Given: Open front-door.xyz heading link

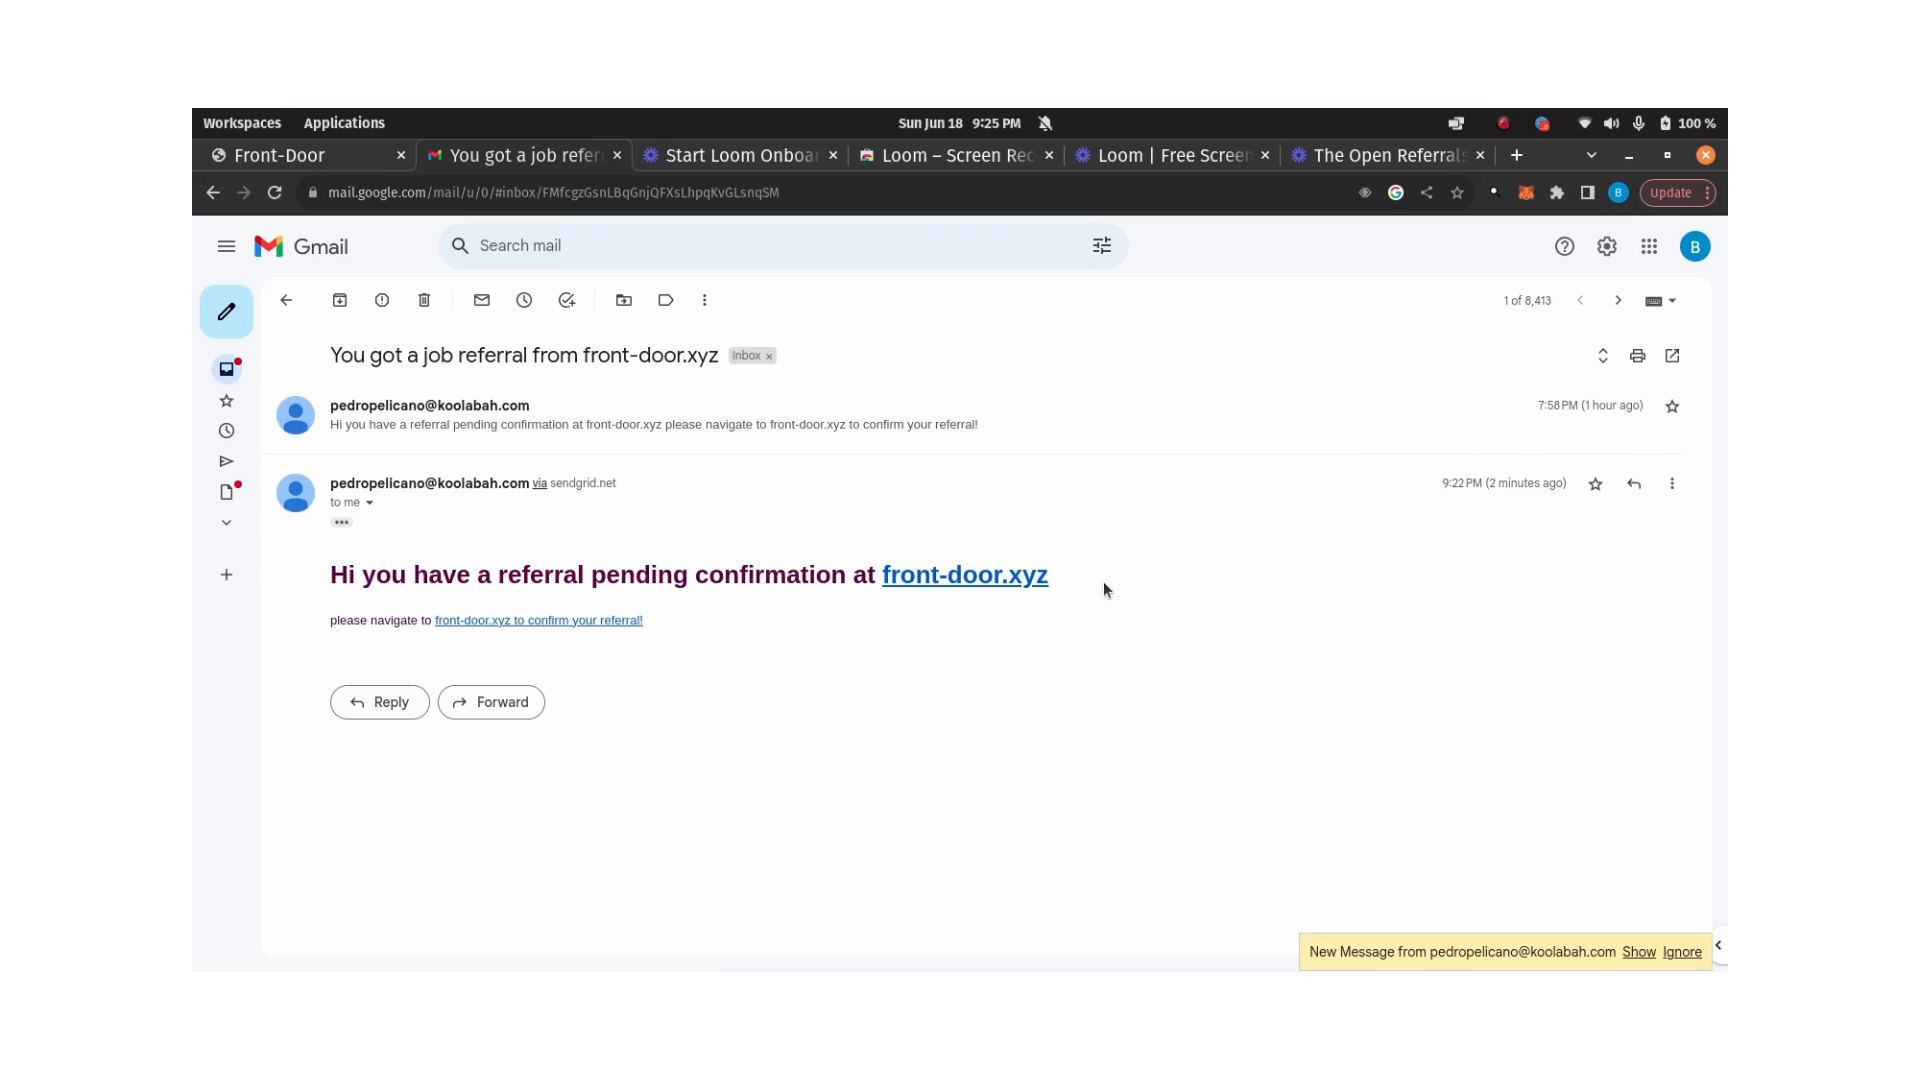Looking at the screenshot, I should coord(965,575).
